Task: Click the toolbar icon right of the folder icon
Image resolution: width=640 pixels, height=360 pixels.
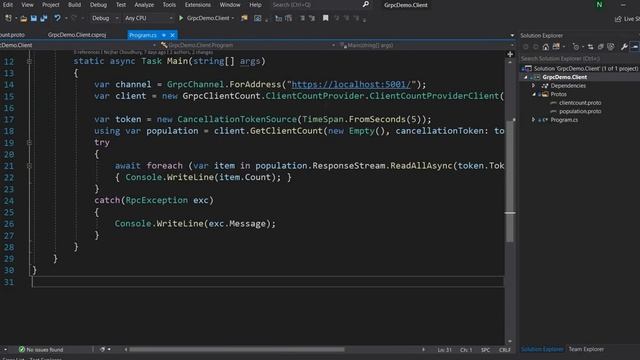Action: pyautogui.click(x=258, y=18)
